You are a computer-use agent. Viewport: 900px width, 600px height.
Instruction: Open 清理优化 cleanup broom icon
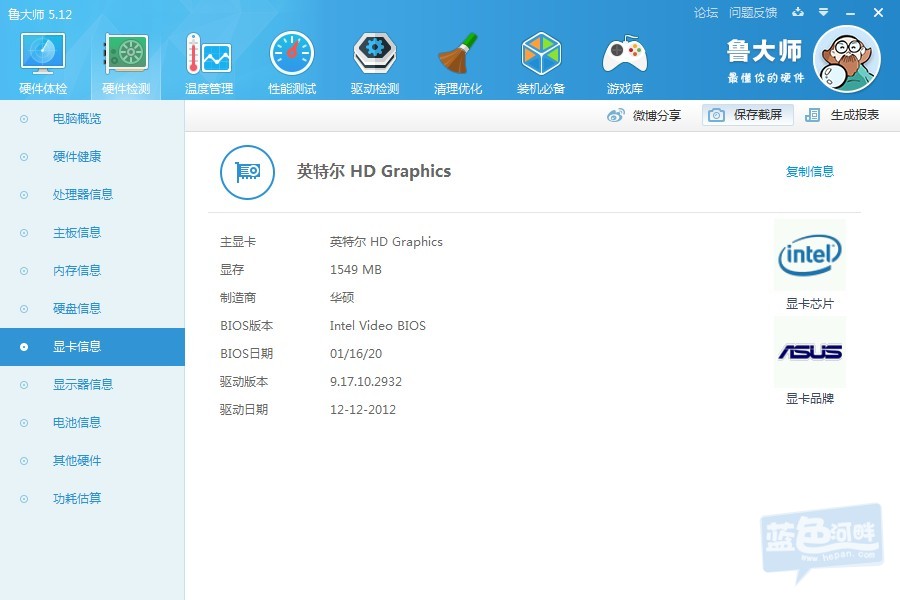coord(457,53)
